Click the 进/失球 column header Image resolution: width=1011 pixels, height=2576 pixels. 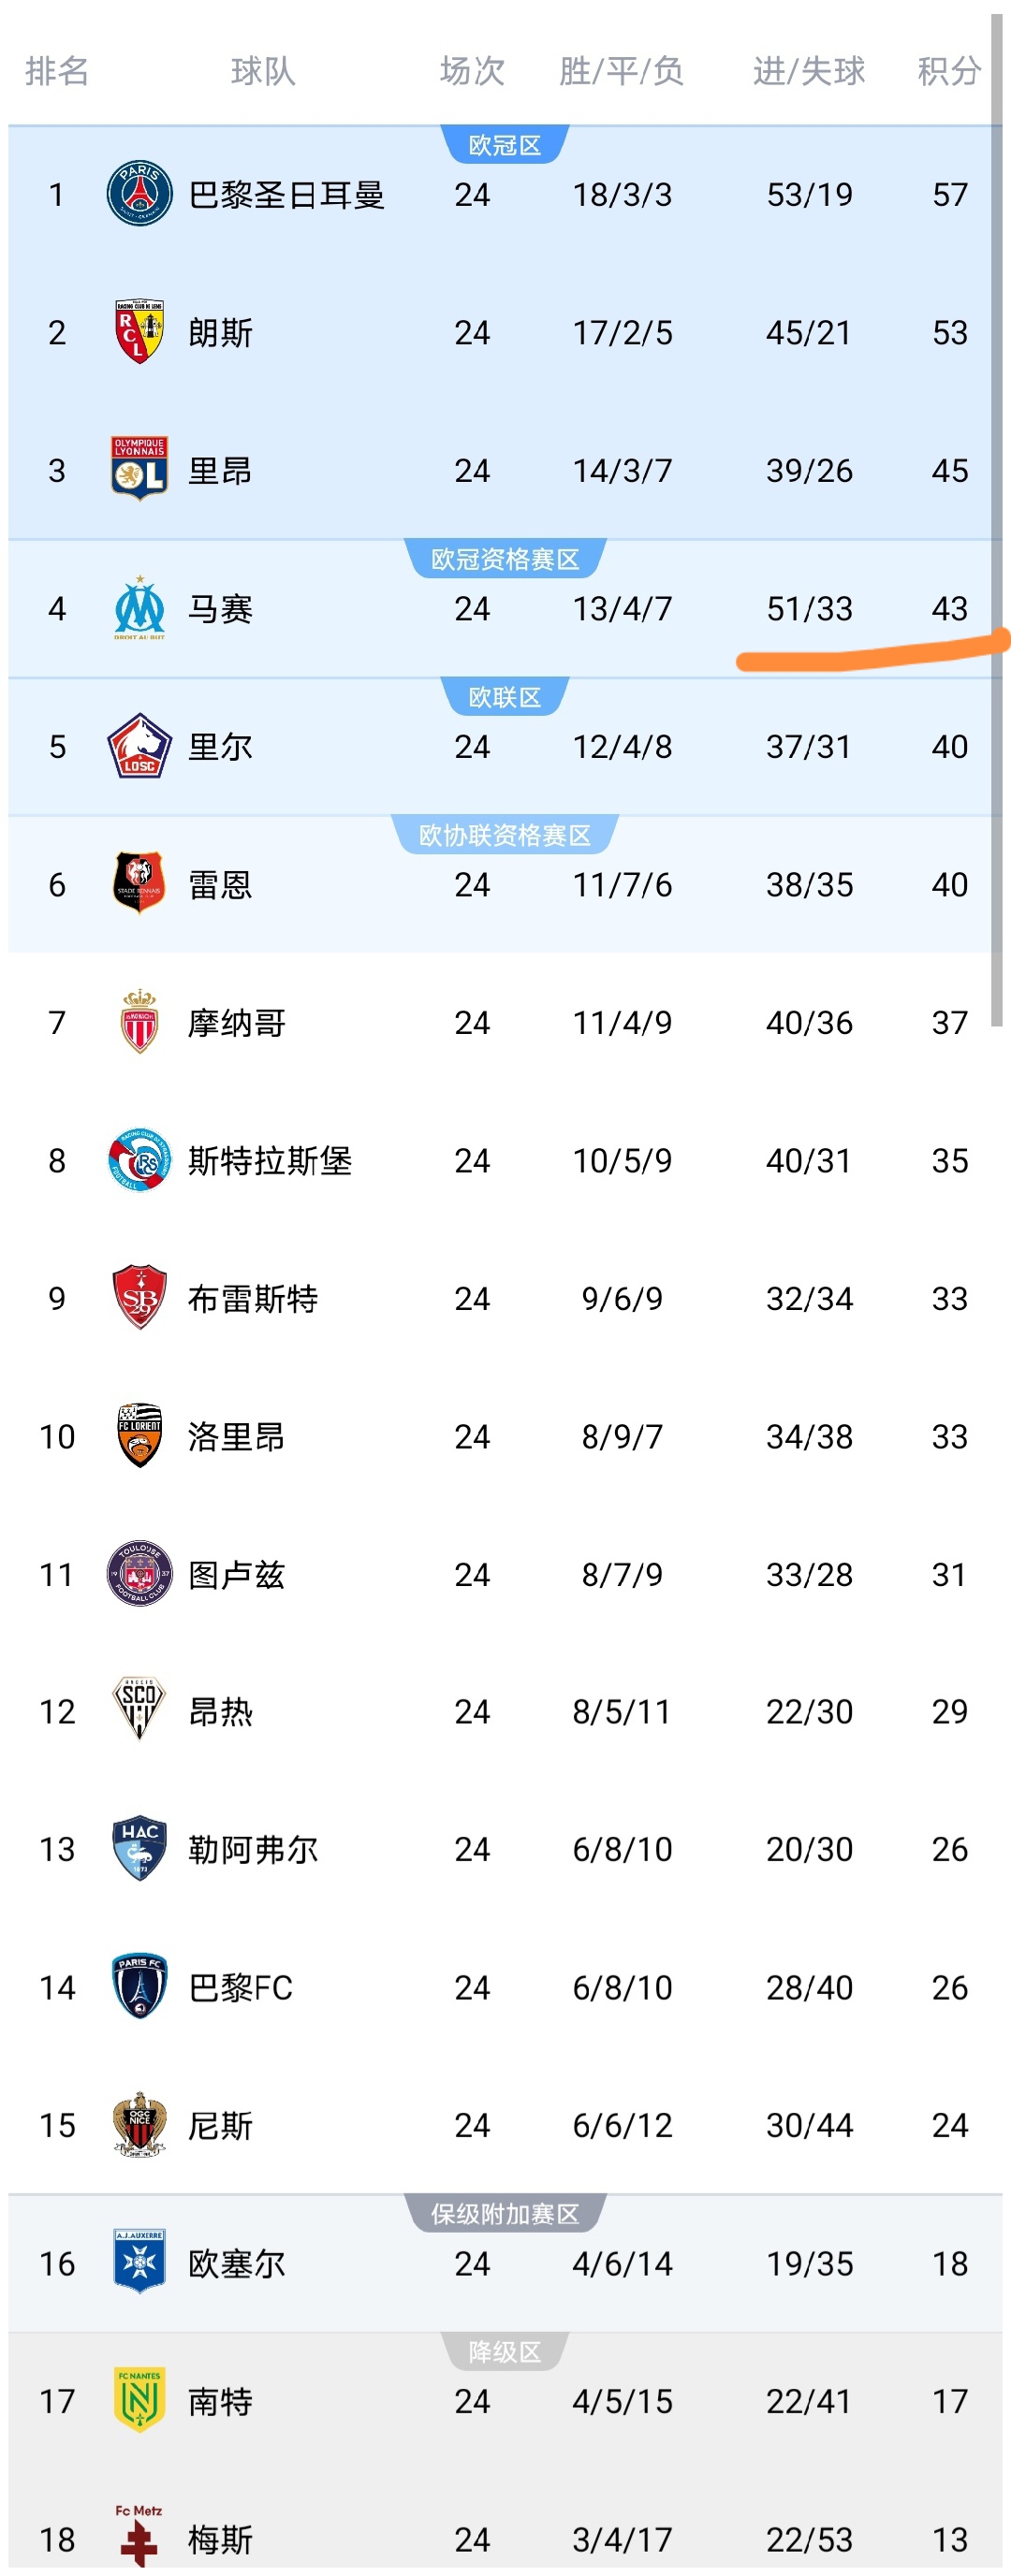(x=809, y=71)
